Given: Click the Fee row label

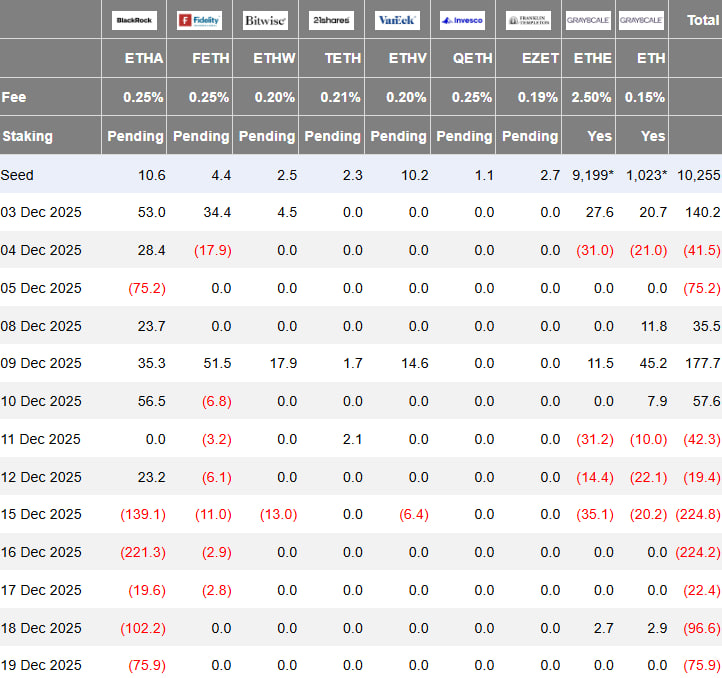Looking at the screenshot, I should 14,97.
